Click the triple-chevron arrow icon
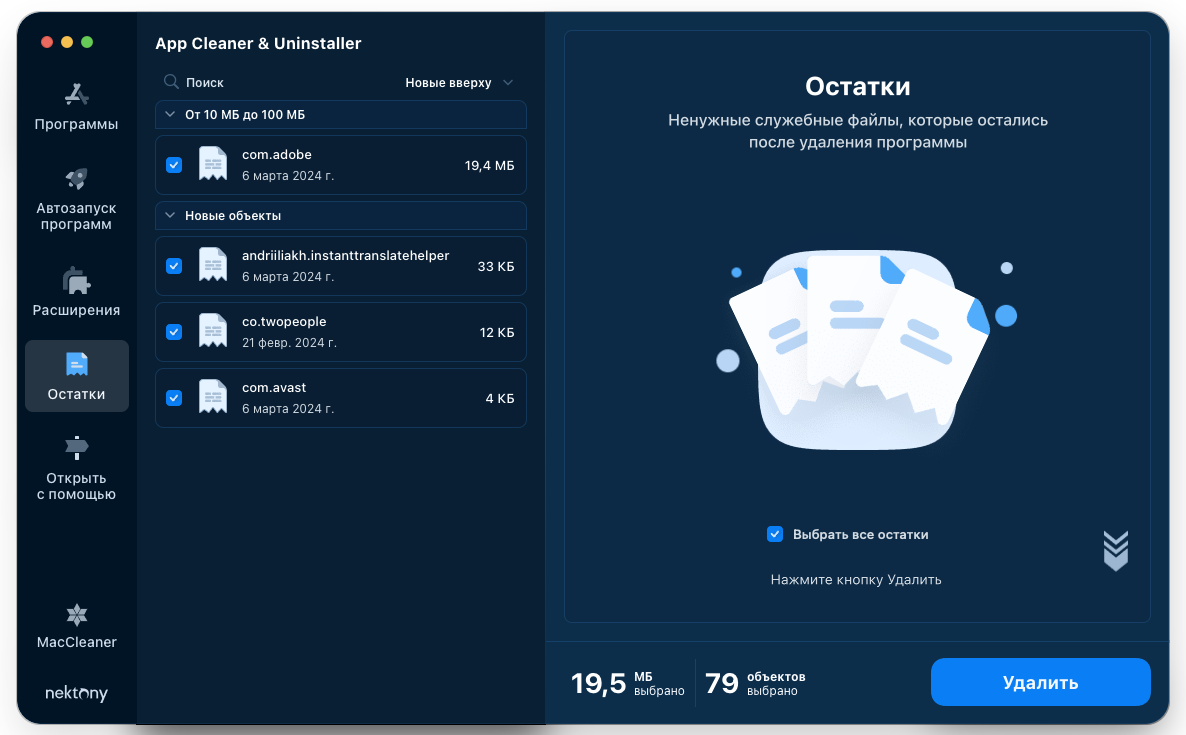Image resolution: width=1186 pixels, height=735 pixels. pos(1115,550)
